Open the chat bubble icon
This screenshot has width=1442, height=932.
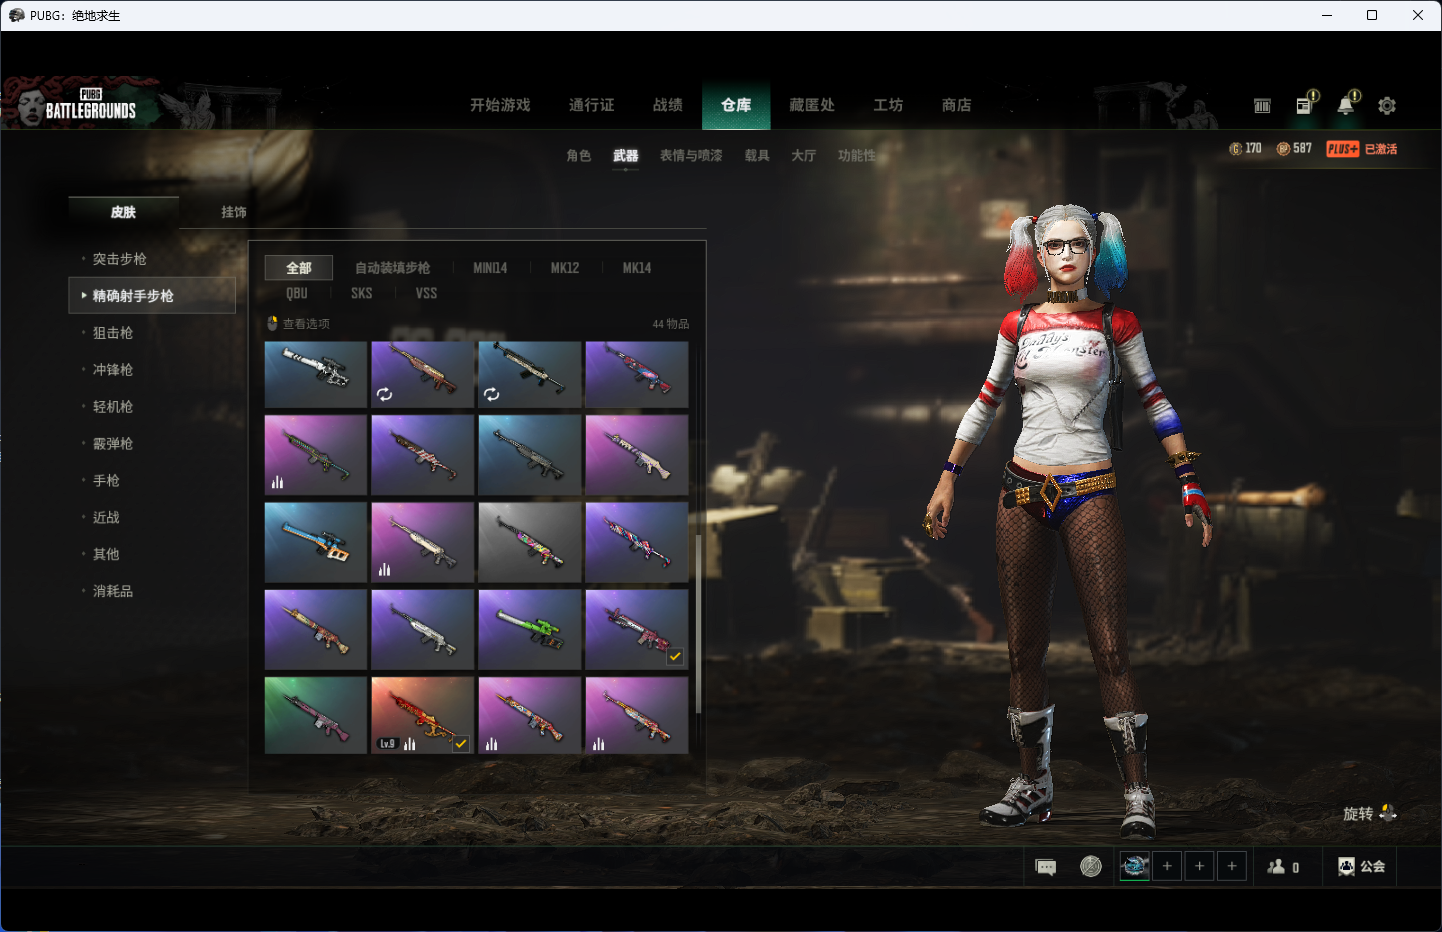point(1046,867)
